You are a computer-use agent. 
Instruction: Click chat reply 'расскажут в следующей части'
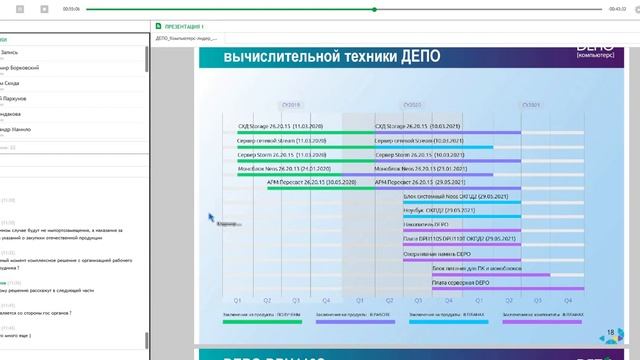click(x=47, y=291)
